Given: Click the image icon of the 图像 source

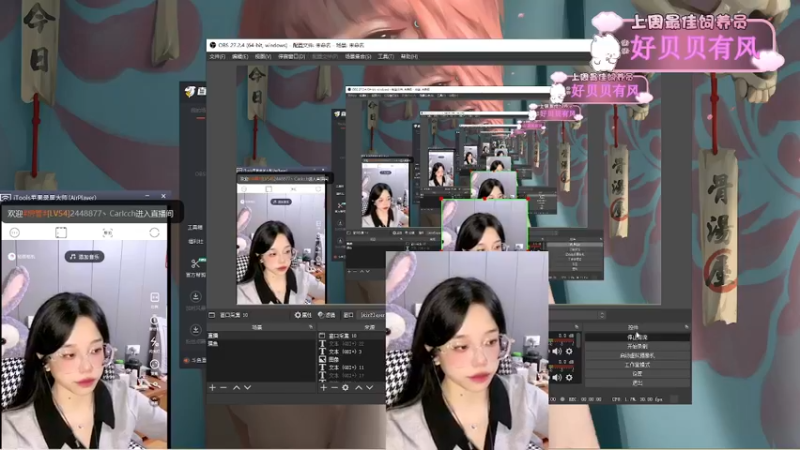Looking at the screenshot, I should click(322, 359).
